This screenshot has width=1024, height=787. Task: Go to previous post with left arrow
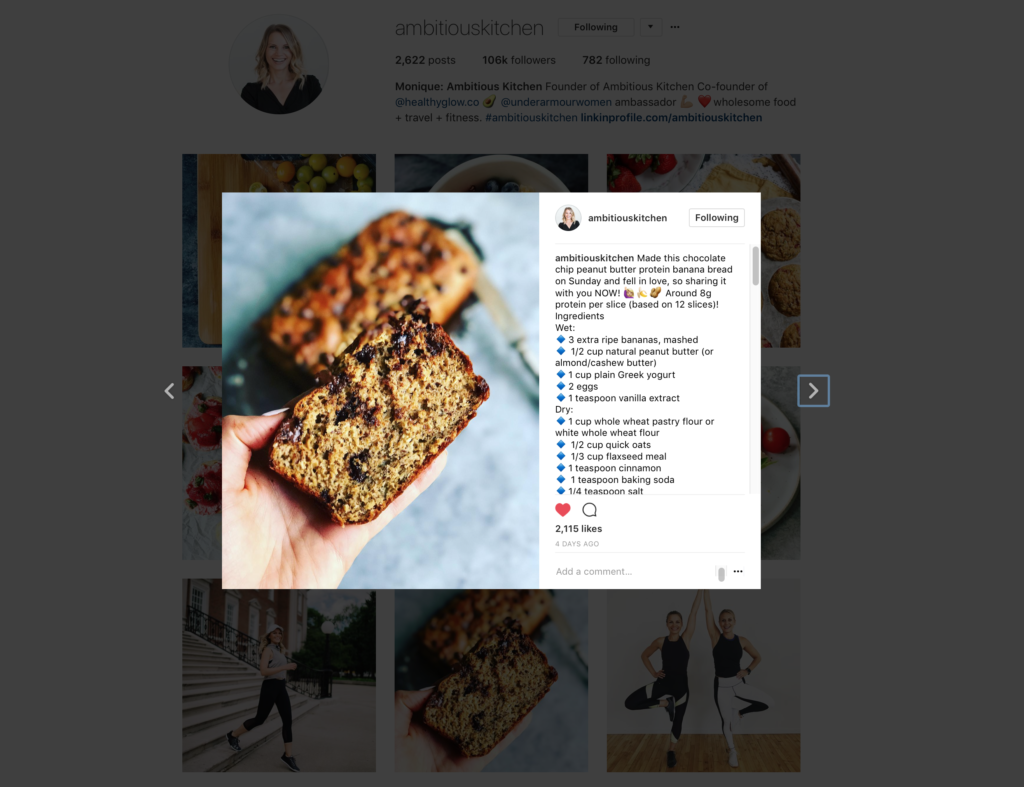tap(169, 391)
